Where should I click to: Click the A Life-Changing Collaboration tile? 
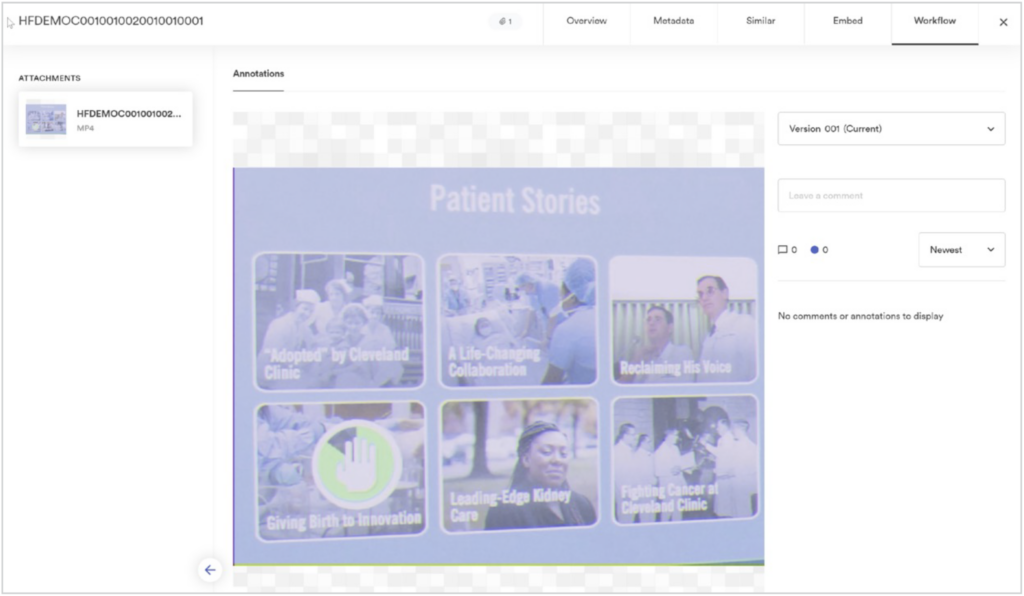(518, 319)
